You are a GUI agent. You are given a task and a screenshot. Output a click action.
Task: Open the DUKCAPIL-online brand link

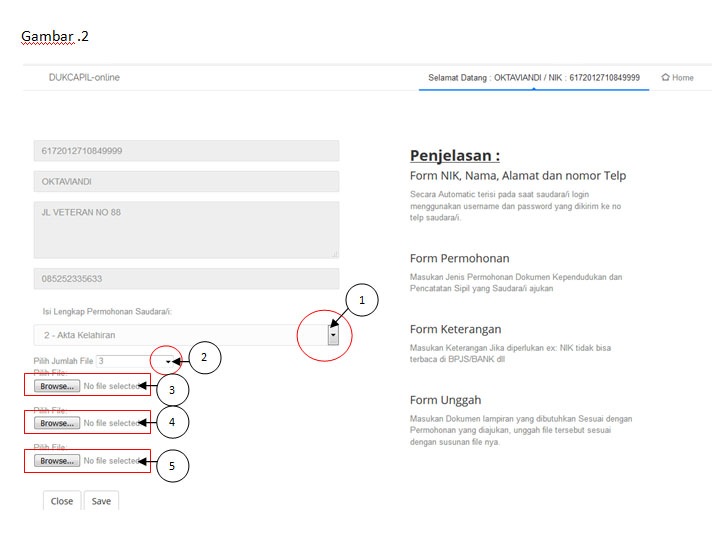pos(84,78)
